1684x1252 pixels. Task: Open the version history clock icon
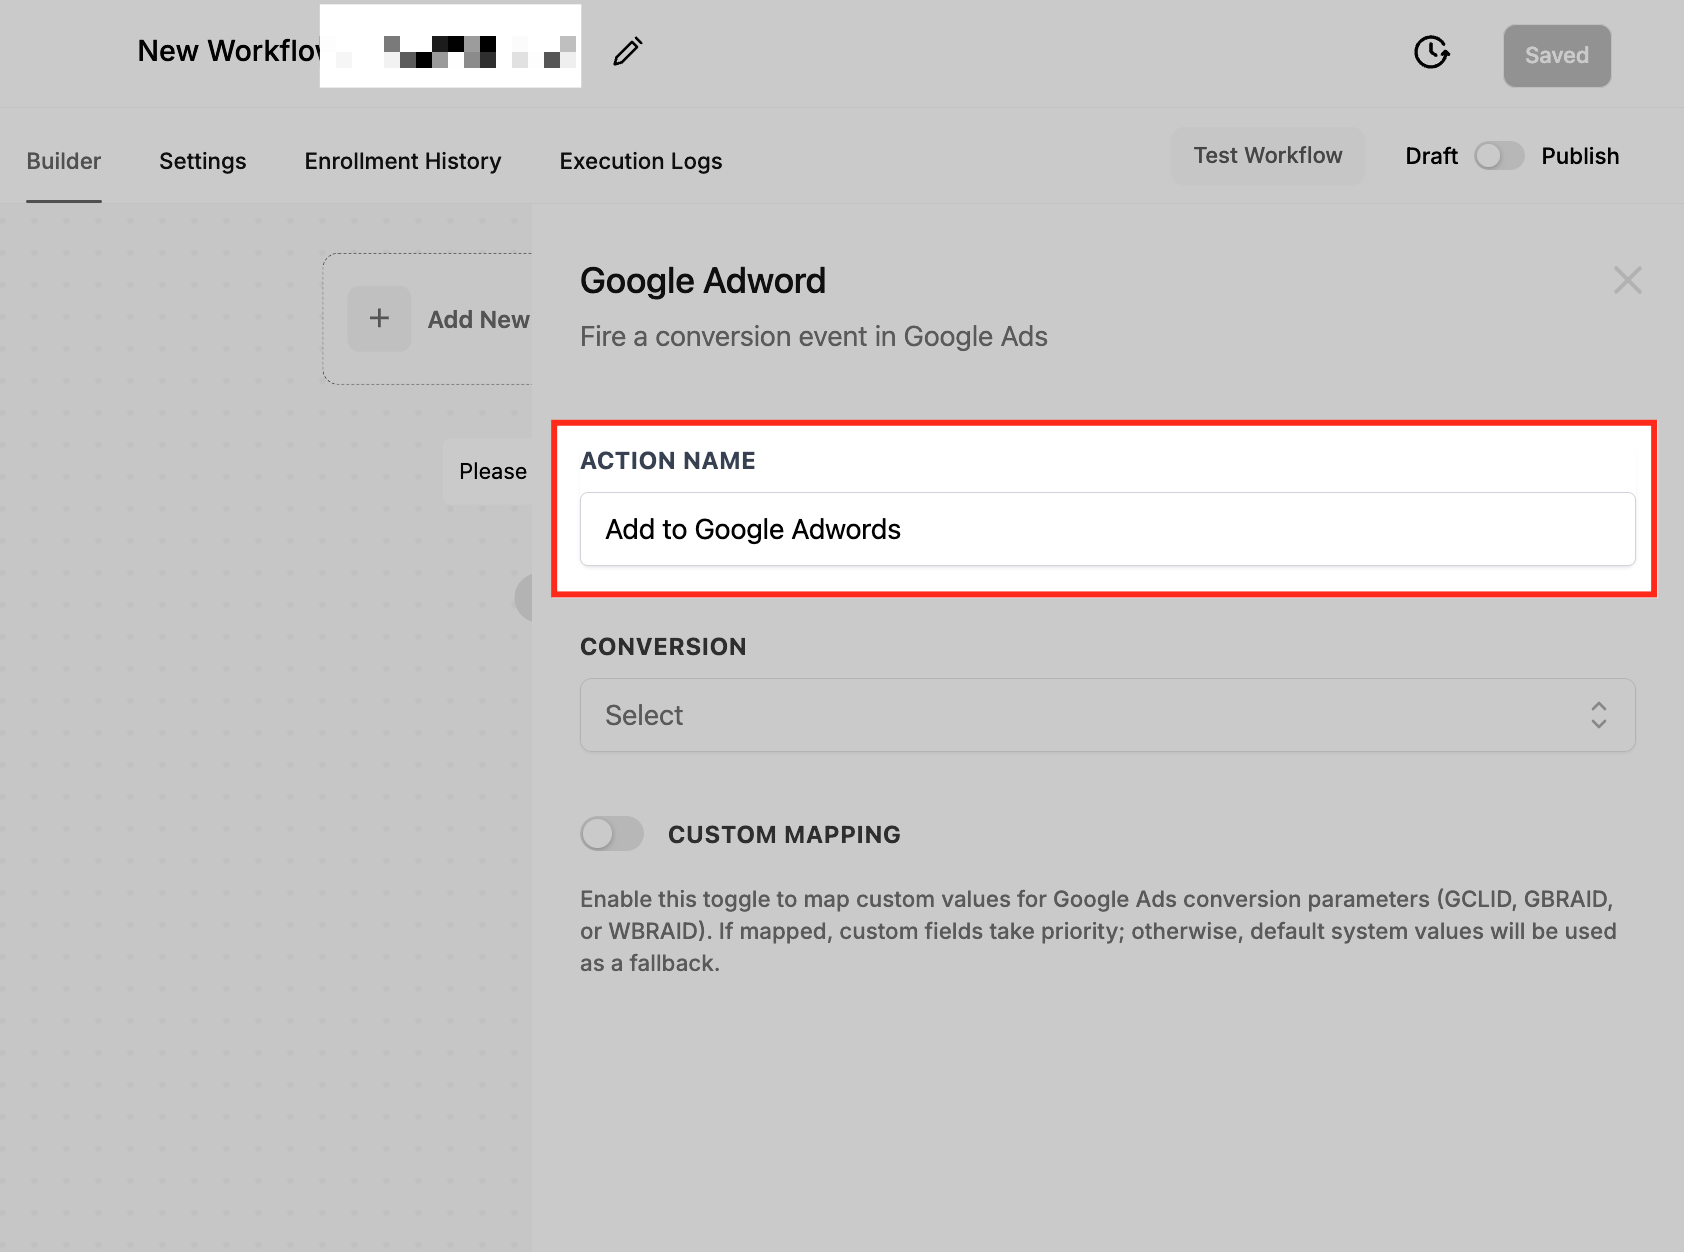[x=1432, y=52]
